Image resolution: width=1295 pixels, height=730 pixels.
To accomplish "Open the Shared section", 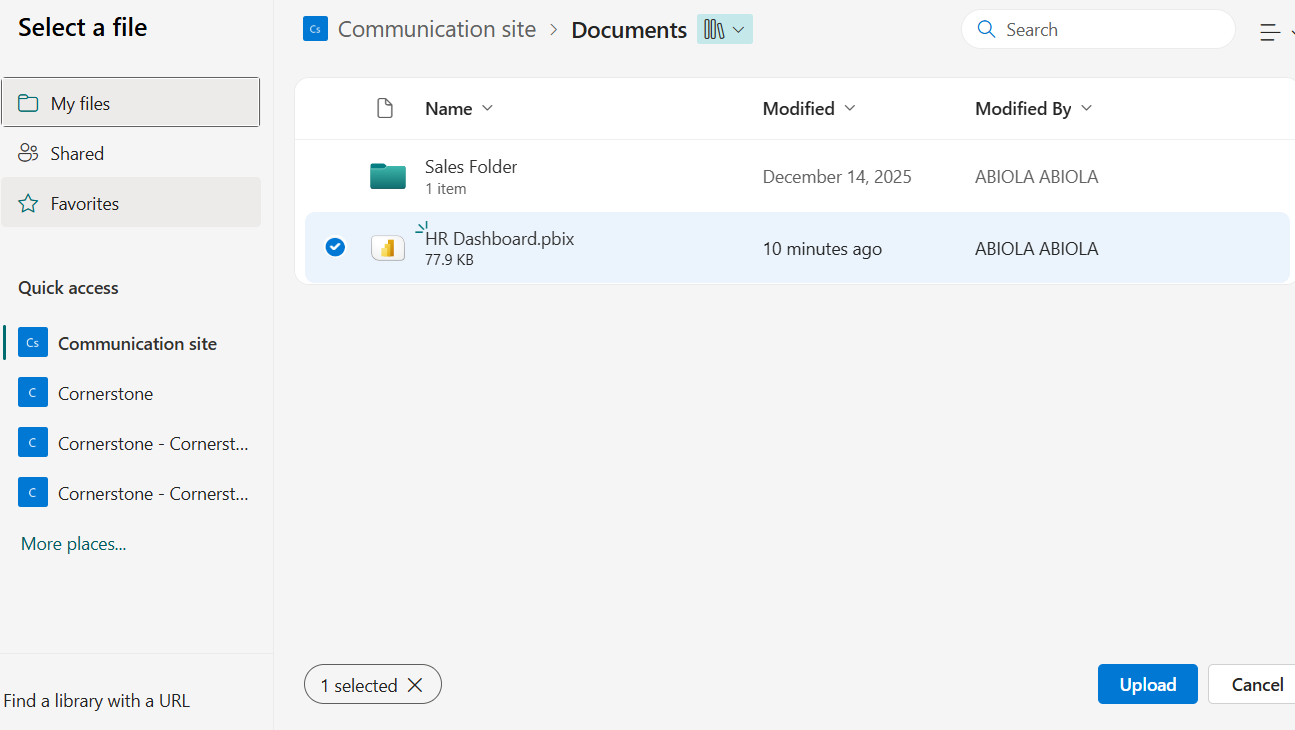I will (77, 153).
